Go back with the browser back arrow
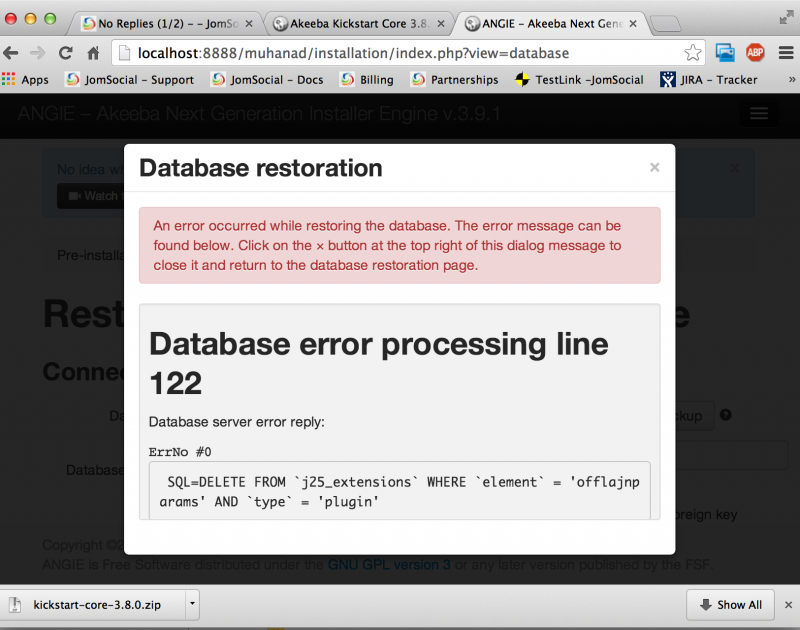This screenshot has width=800, height=630. (x=11, y=53)
